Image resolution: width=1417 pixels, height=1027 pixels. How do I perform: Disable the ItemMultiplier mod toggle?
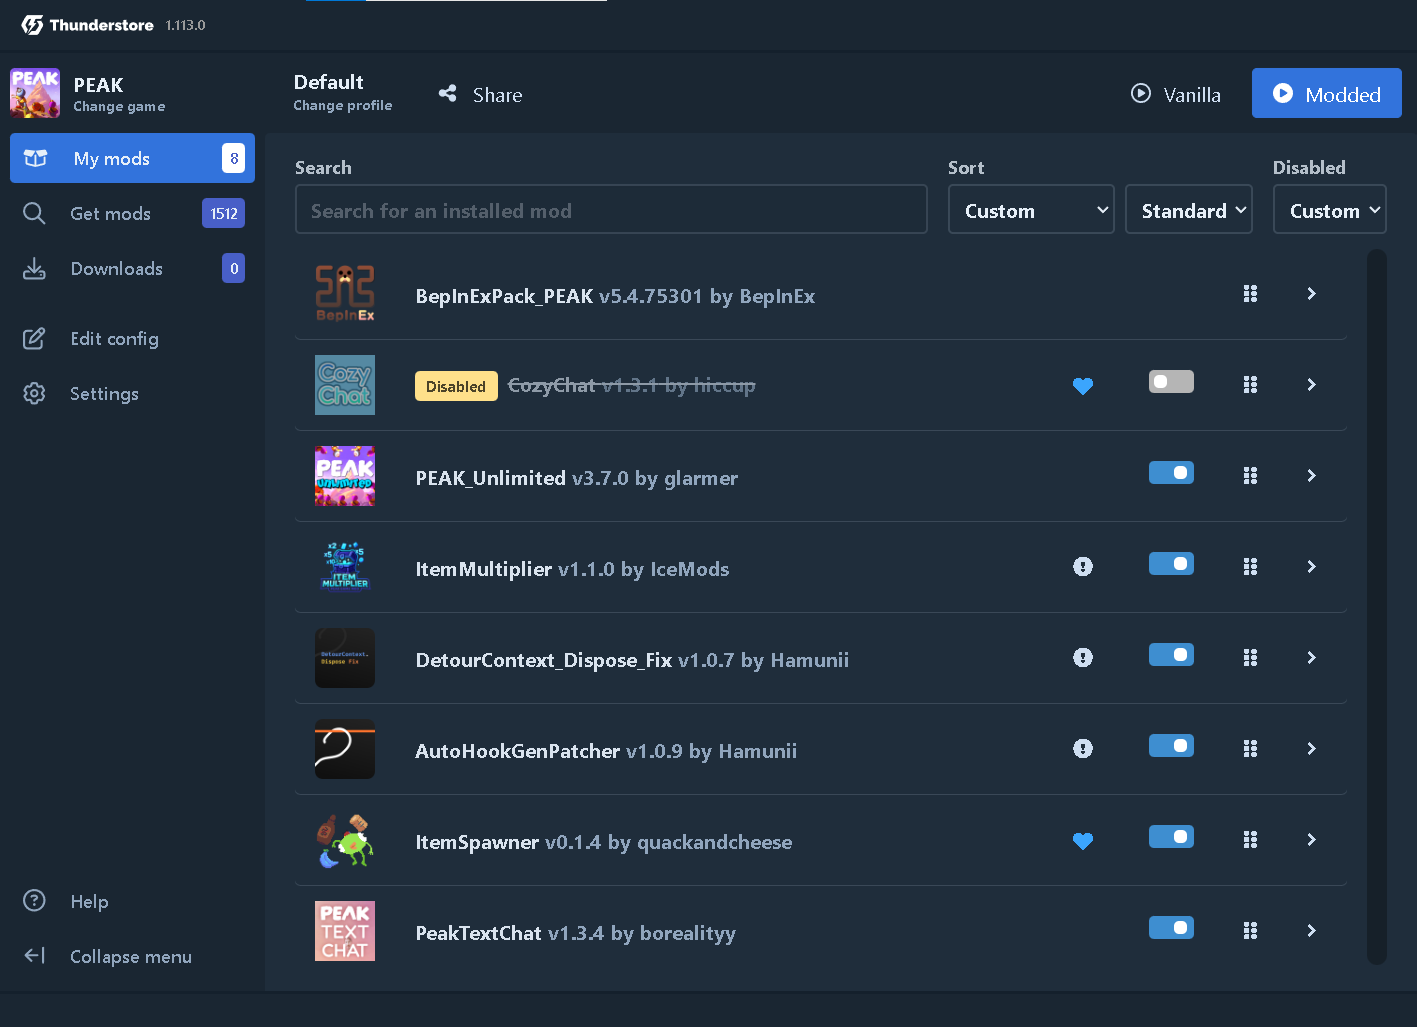point(1171,564)
